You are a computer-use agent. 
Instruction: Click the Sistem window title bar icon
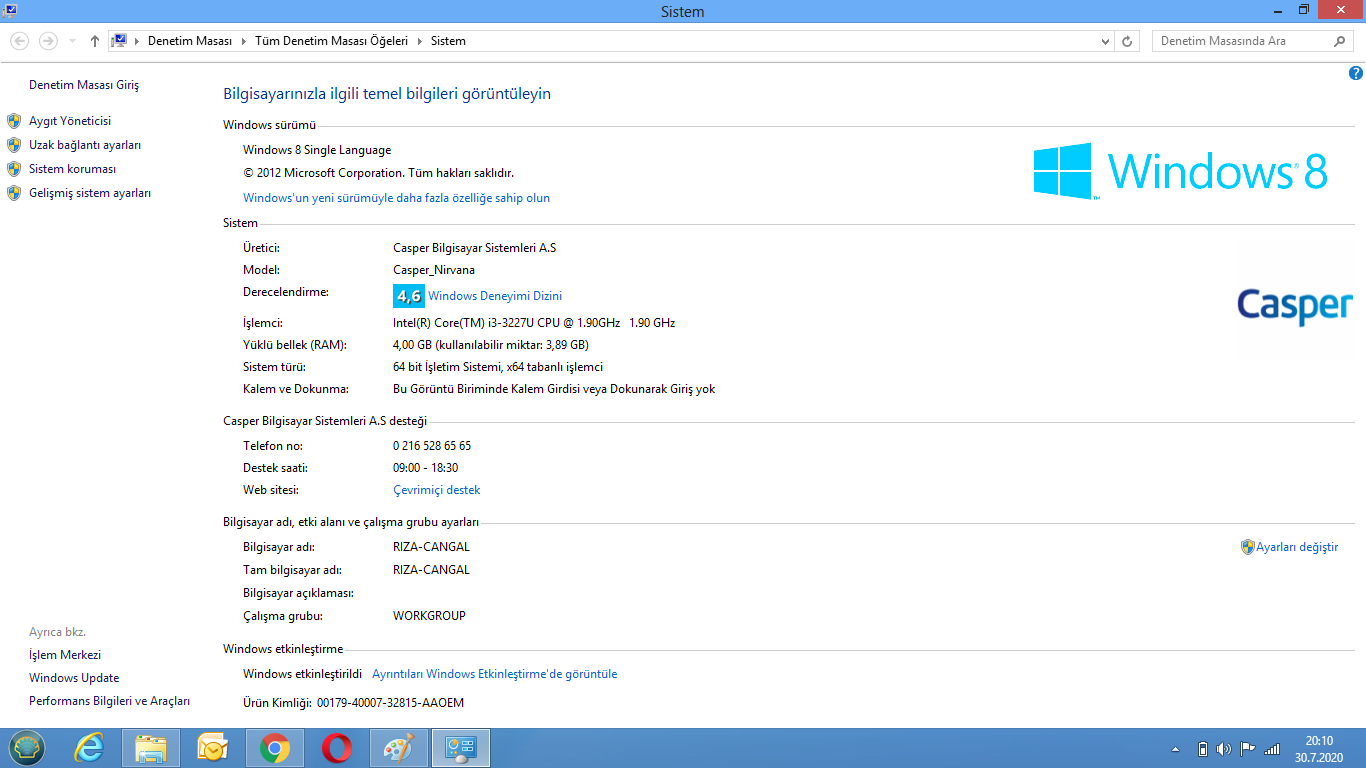click(x=9, y=10)
